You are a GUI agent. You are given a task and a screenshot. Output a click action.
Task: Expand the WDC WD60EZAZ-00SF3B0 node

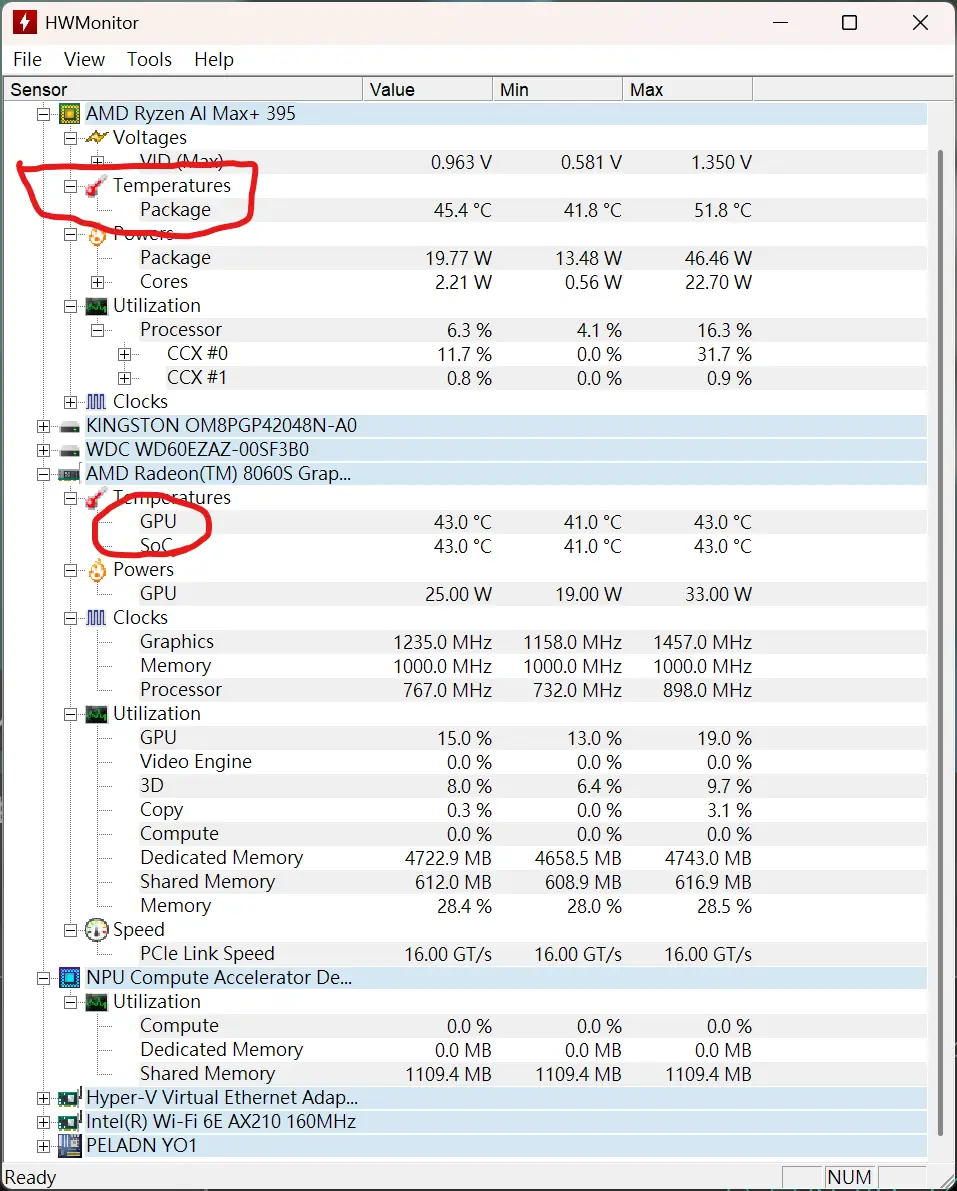(43, 450)
